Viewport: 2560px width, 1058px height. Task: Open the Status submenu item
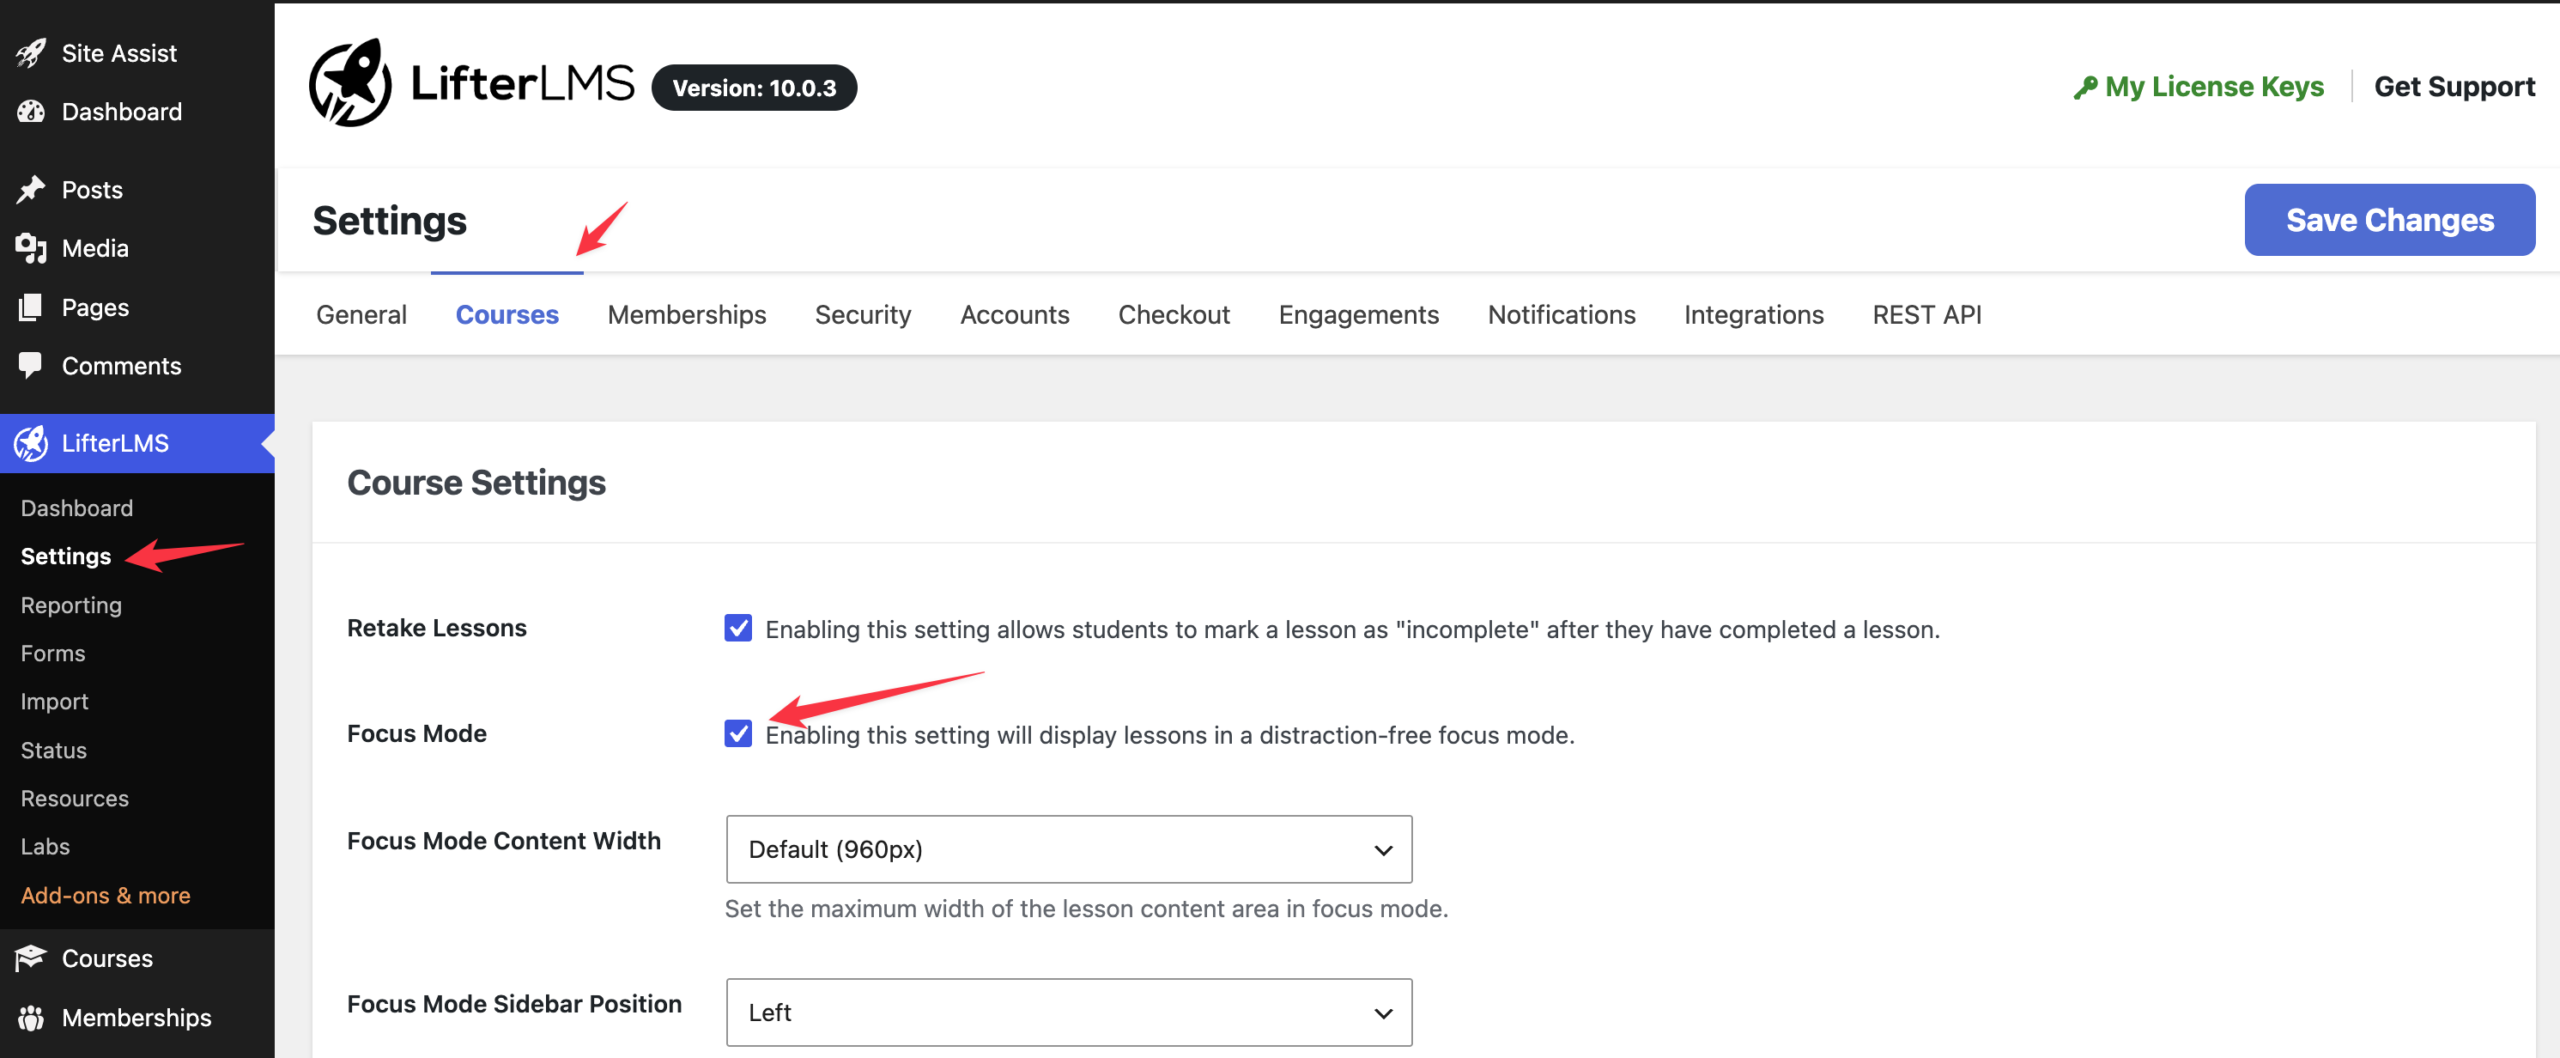tap(54, 750)
